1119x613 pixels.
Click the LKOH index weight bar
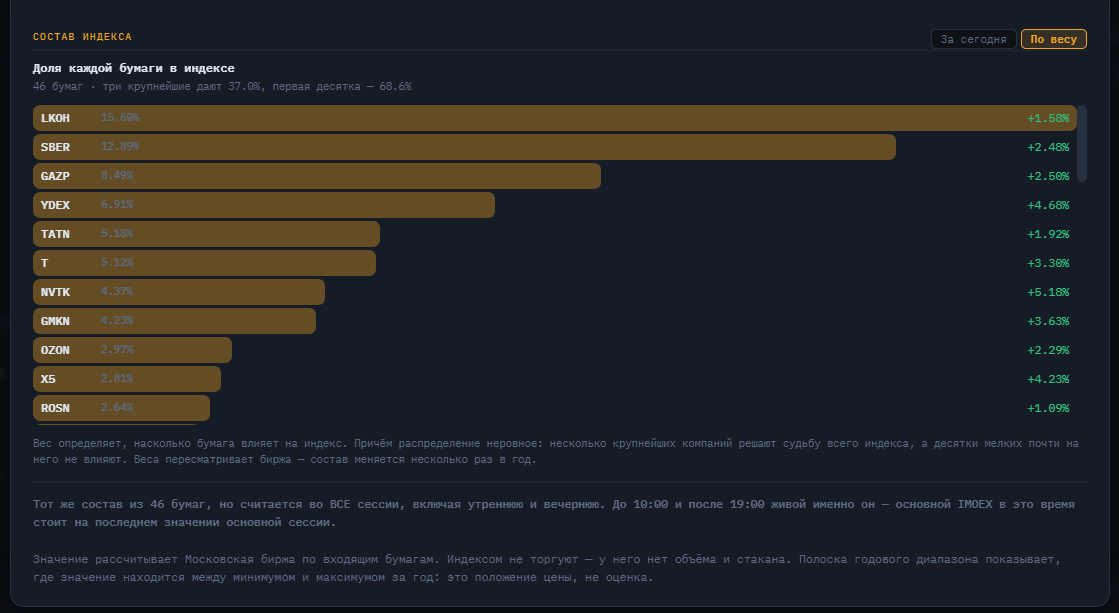555,118
